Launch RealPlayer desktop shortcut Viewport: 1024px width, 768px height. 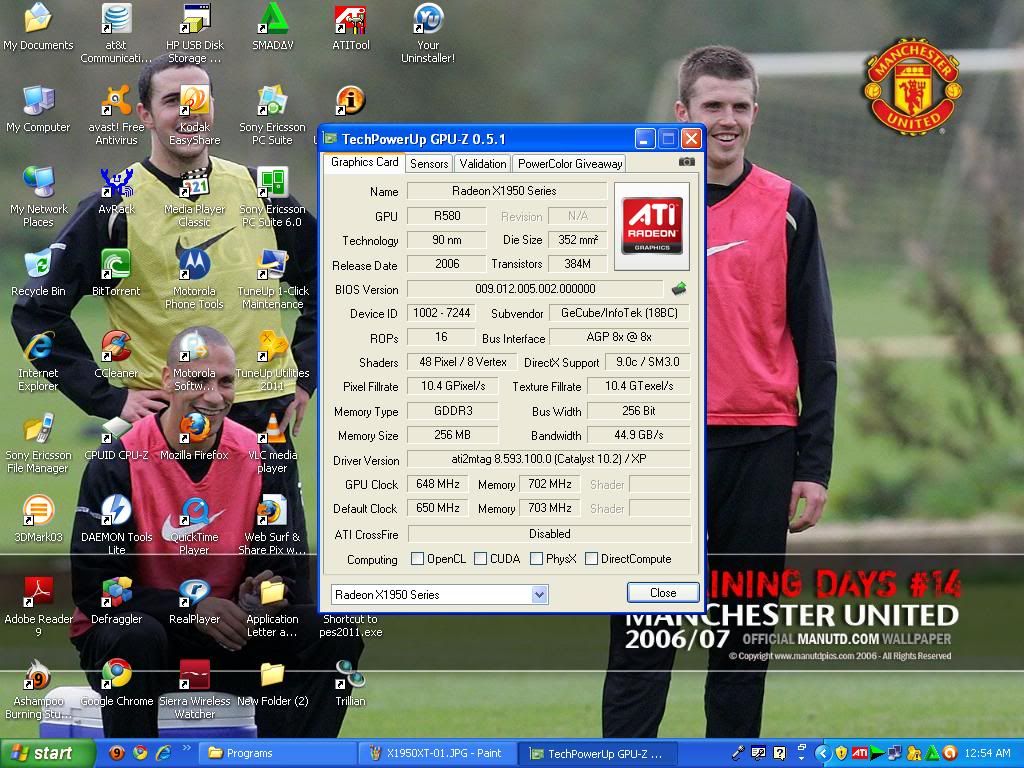[194, 601]
